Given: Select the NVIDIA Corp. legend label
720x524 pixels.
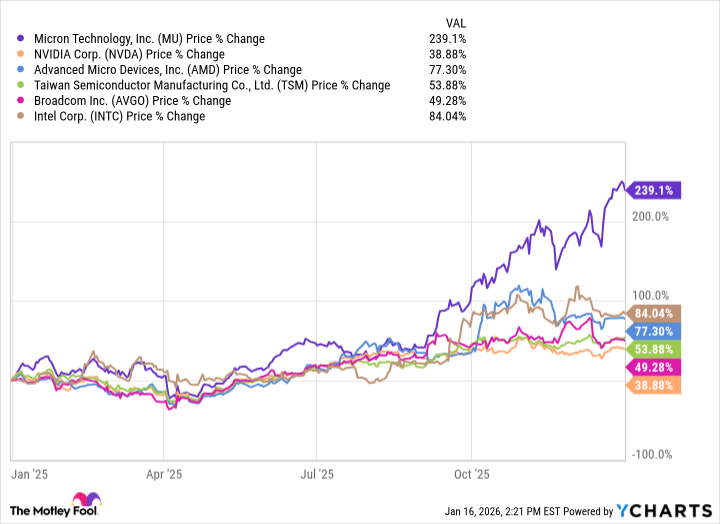Looking at the screenshot, I should click(127, 54).
